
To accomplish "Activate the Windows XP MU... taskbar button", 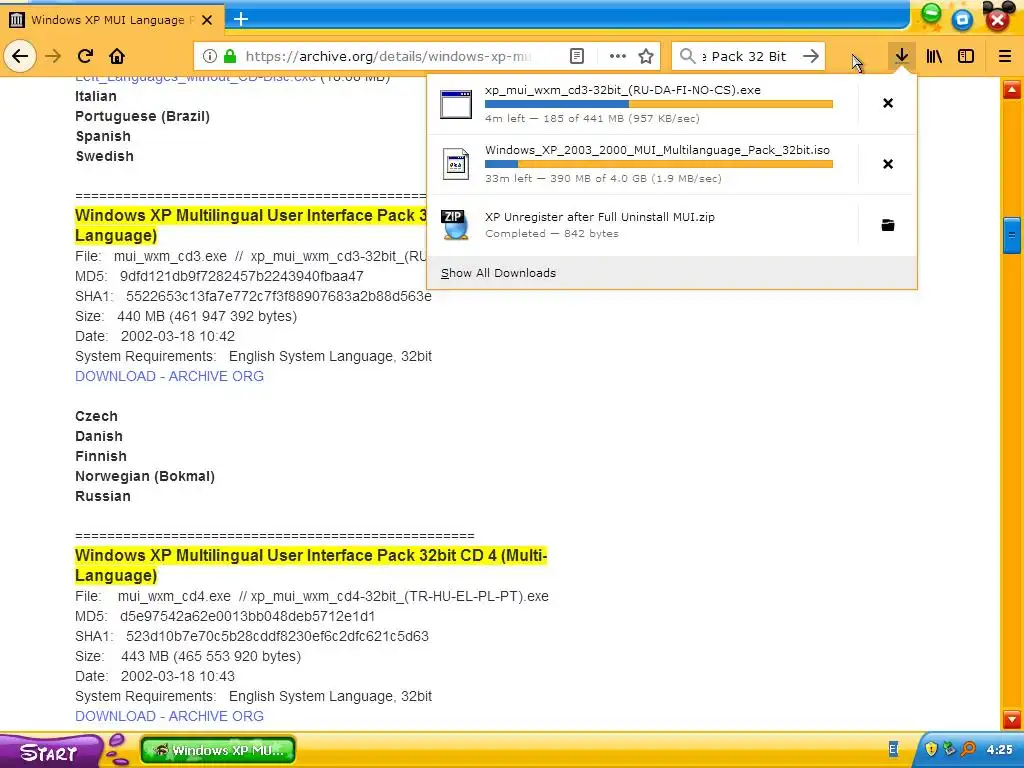I will tap(217, 750).
